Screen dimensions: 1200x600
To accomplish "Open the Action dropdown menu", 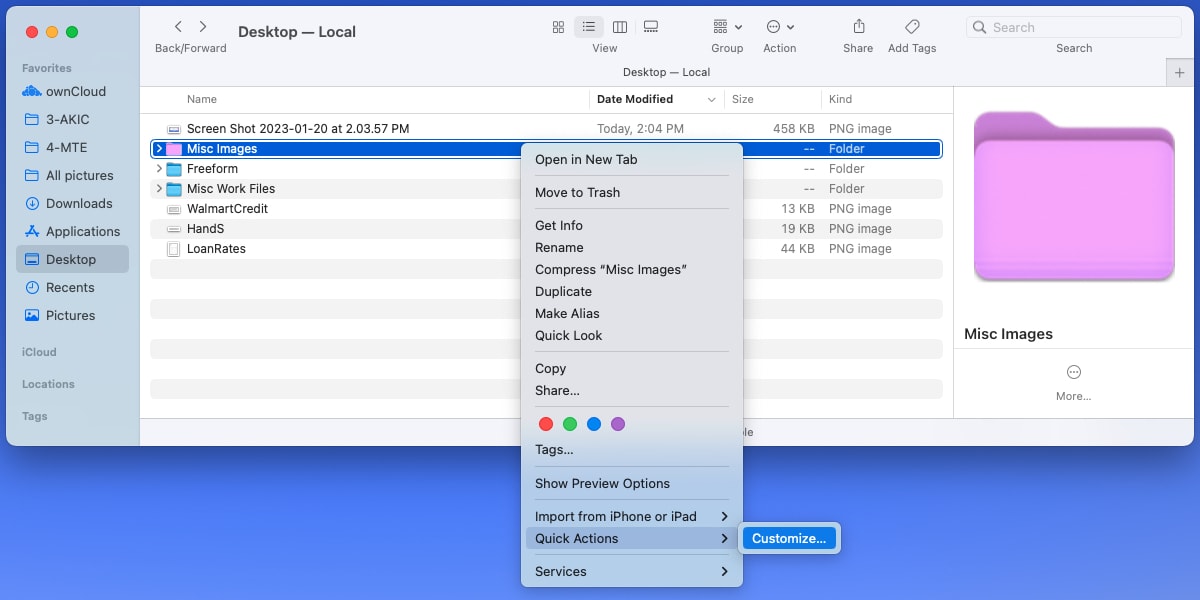I will click(x=780, y=27).
